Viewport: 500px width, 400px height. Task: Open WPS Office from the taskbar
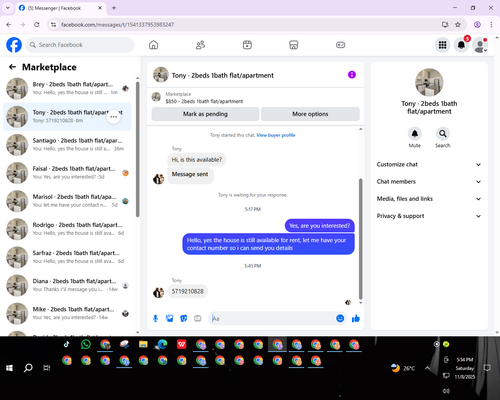(181, 344)
